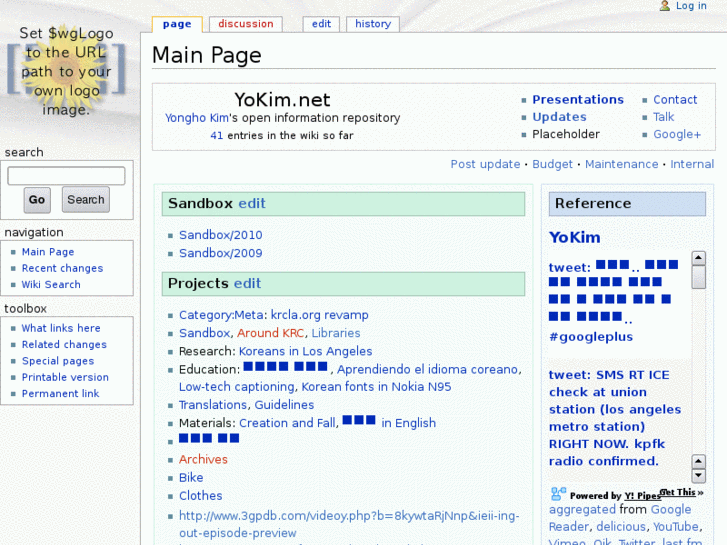Open Sandbox/2009 page

coord(221,253)
